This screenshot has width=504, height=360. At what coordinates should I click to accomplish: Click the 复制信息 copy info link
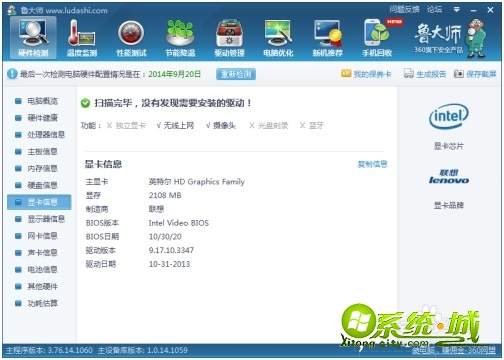click(372, 164)
